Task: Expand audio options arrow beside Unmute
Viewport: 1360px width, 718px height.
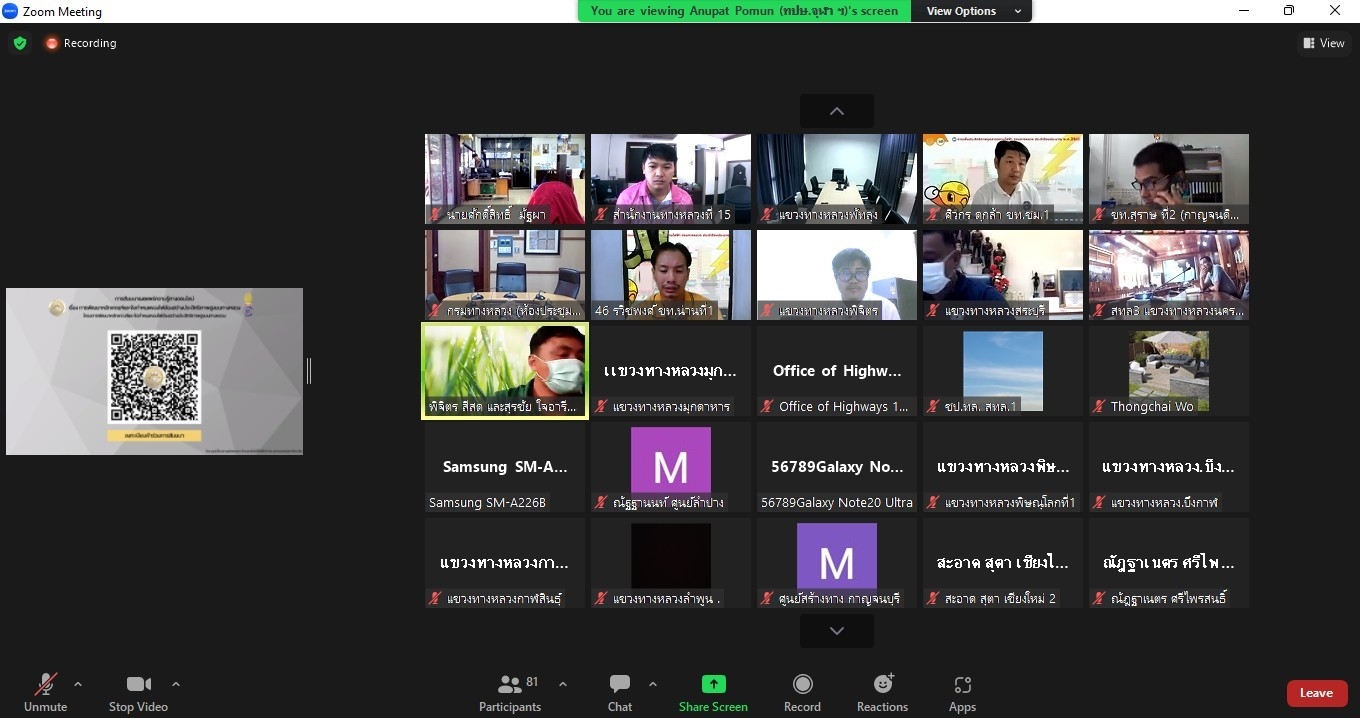Action: point(78,685)
